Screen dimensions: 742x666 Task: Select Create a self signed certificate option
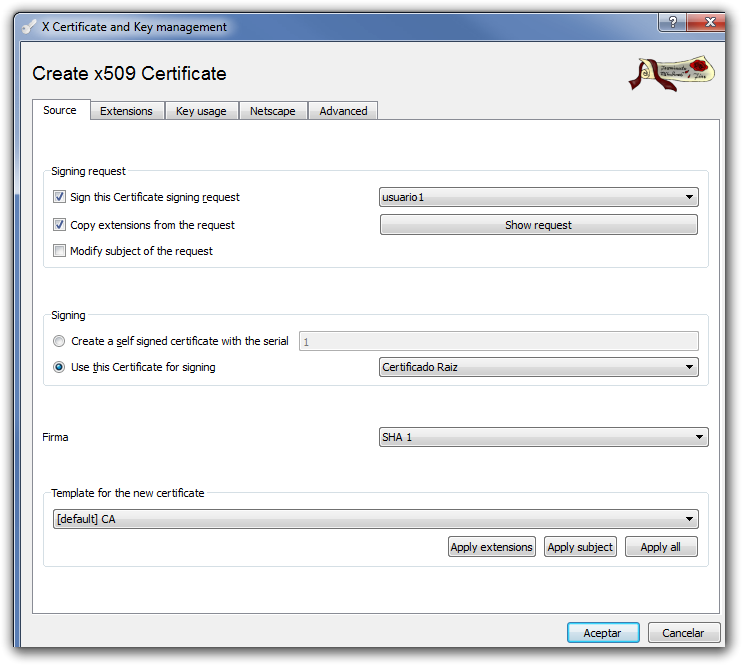tap(60, 341)
